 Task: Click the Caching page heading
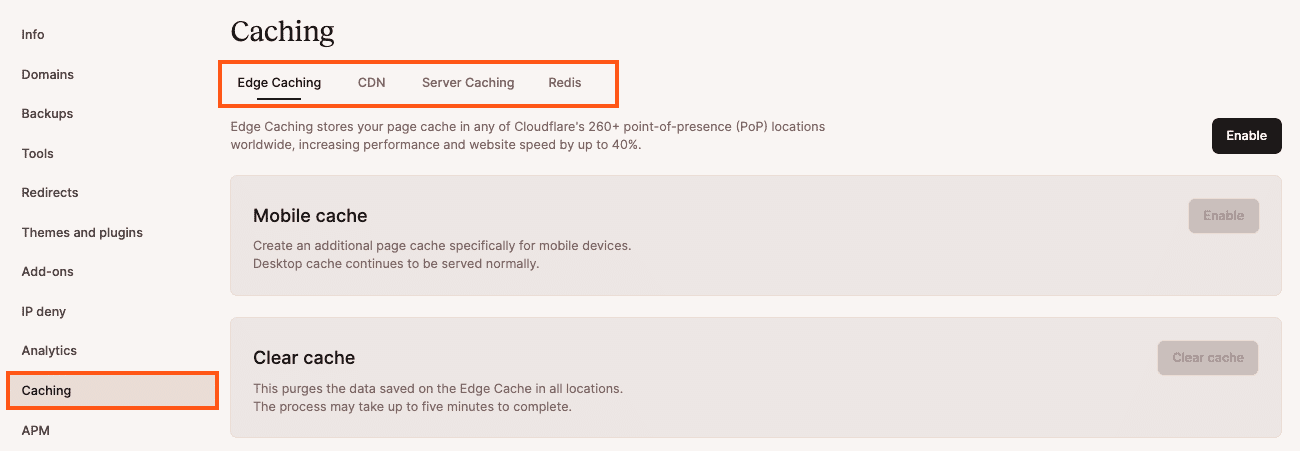(x=283, y=32)
